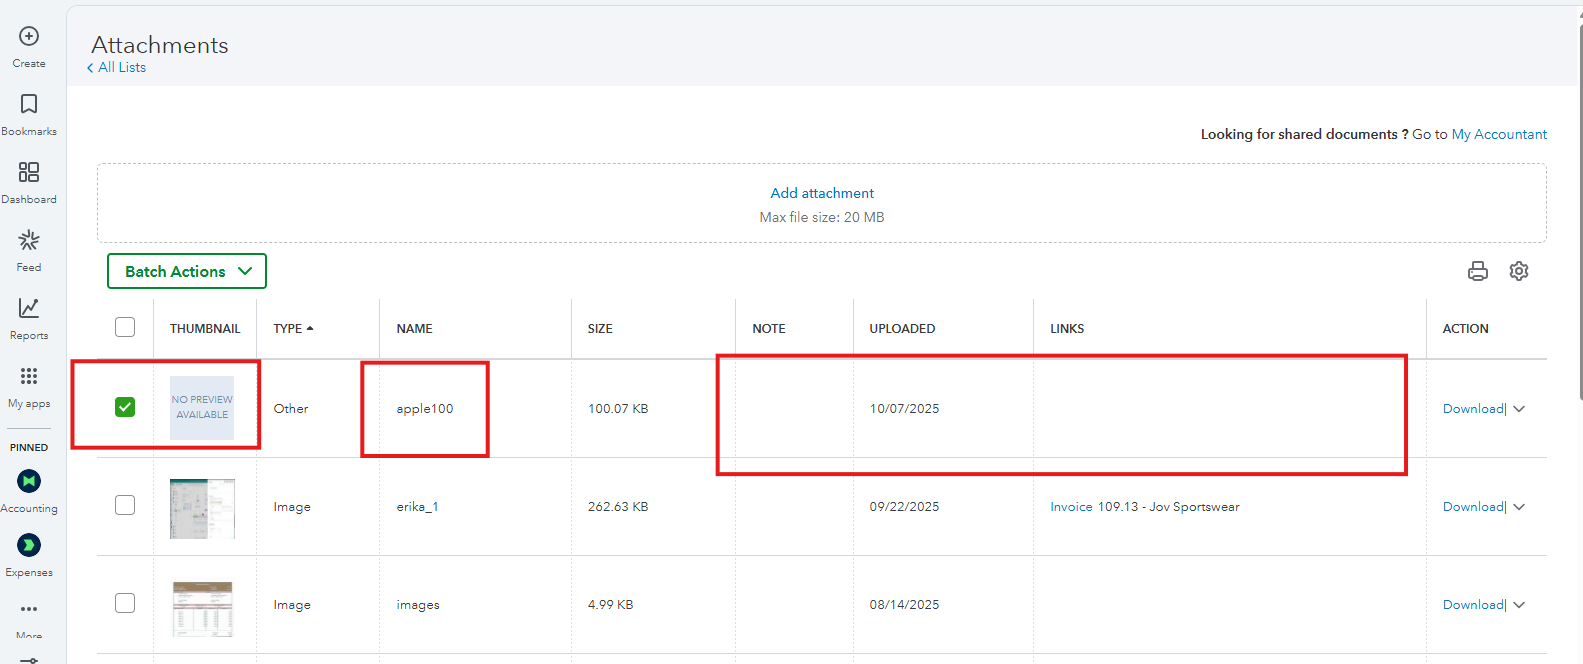This screenshot has width=1583, height=664.
Task: Click the UPLOADED column header
Action: [x=903, y=328]
